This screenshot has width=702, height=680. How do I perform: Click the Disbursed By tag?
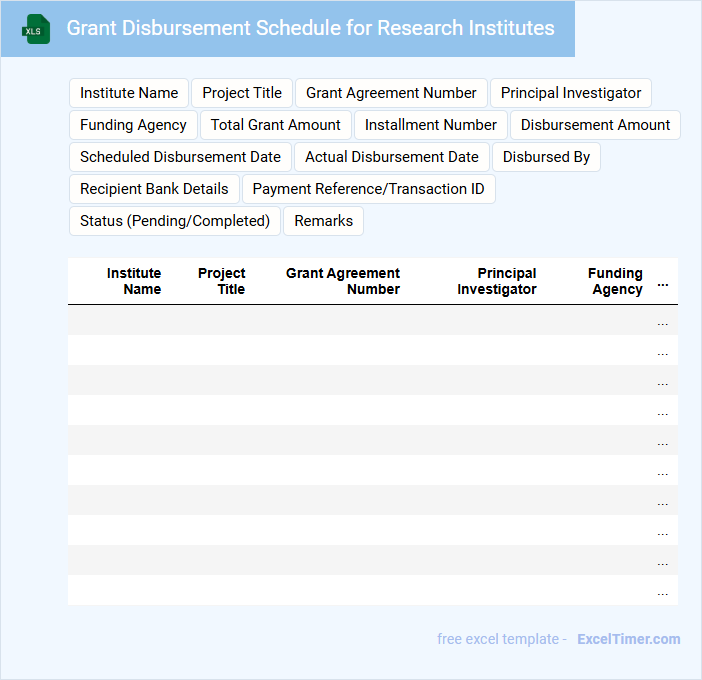(x=546, y=157)
